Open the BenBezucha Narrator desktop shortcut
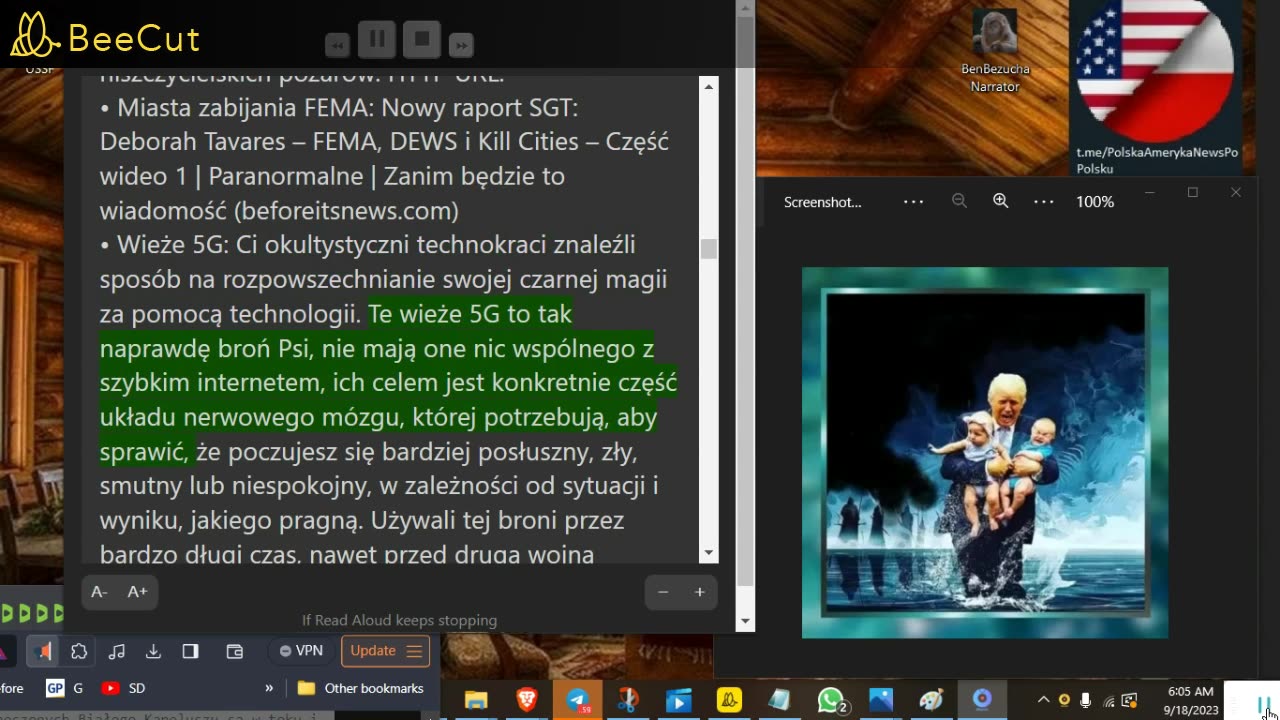The width and height of the screenshot is (1280, 720). 995,50
